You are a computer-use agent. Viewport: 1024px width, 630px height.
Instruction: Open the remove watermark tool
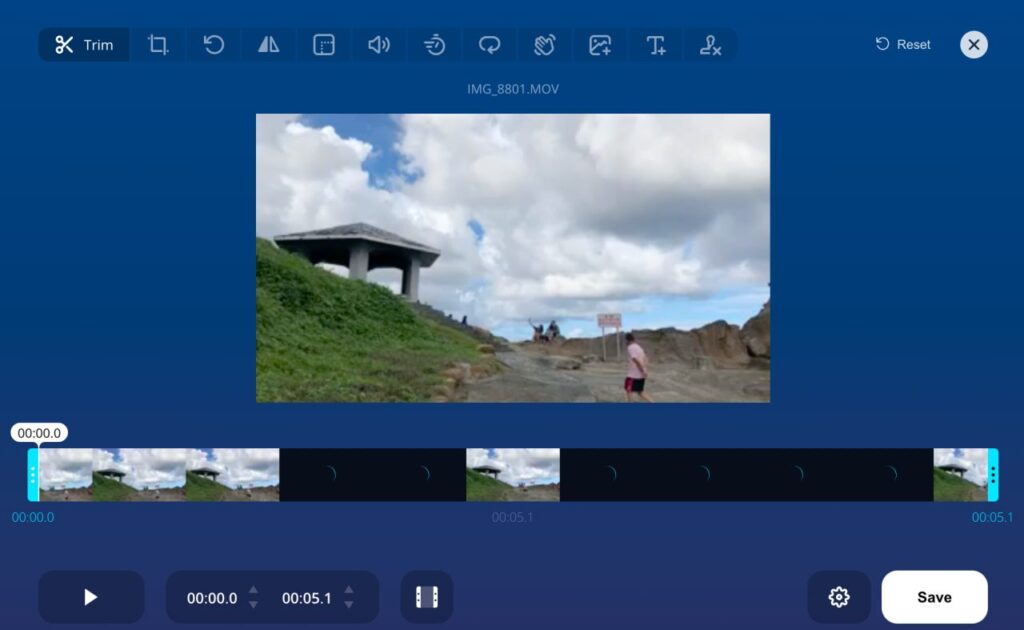710,44
